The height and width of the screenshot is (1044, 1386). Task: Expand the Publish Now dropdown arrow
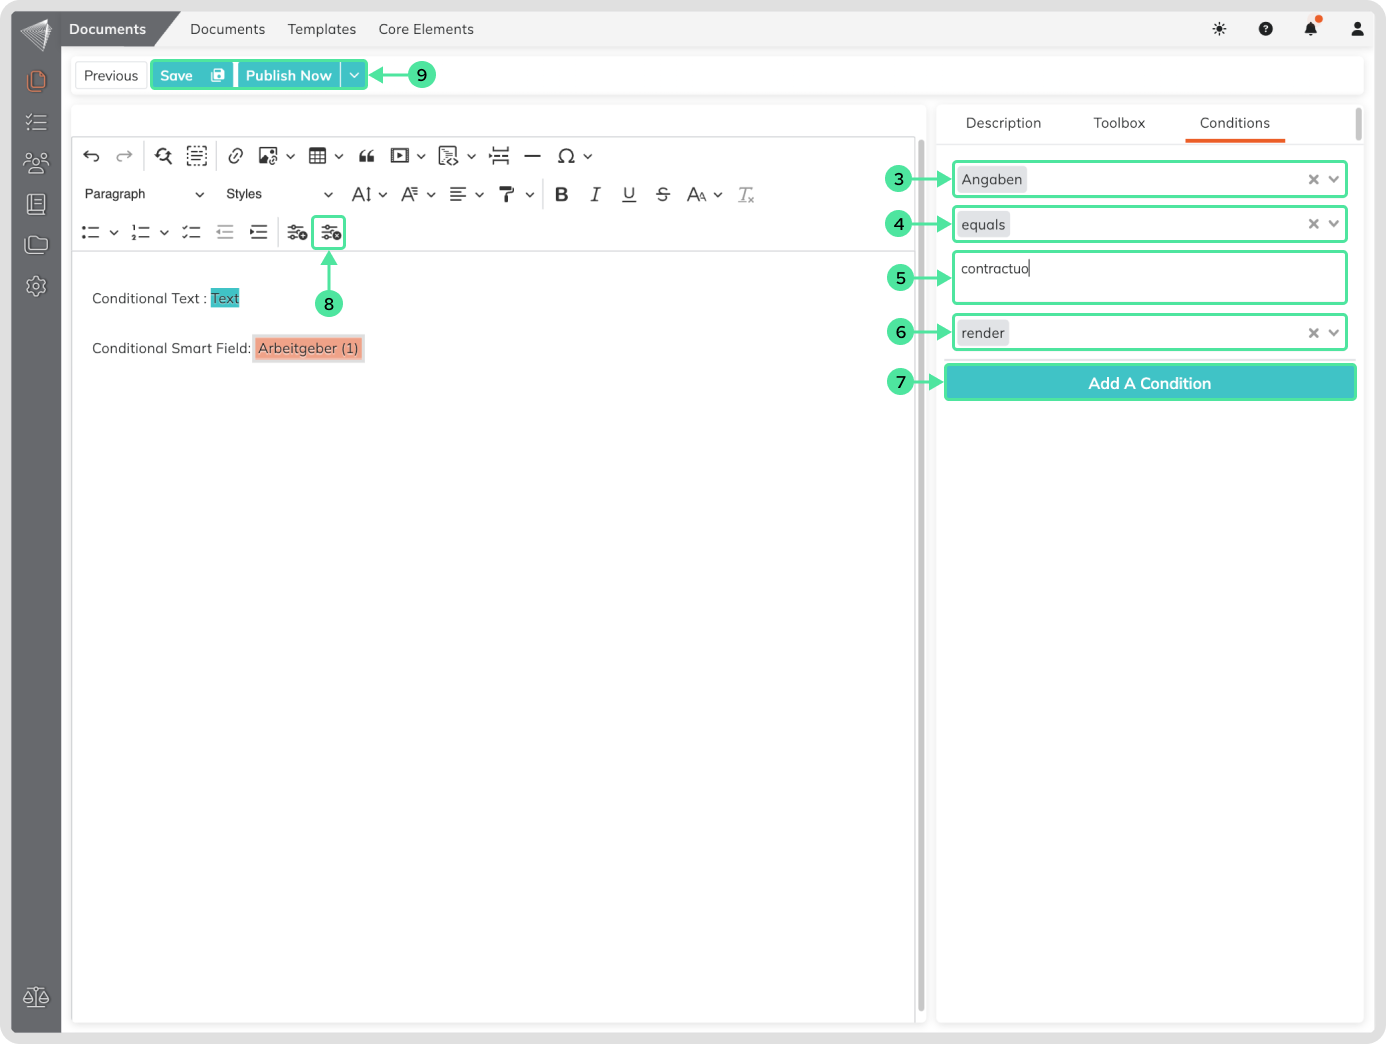354,75
